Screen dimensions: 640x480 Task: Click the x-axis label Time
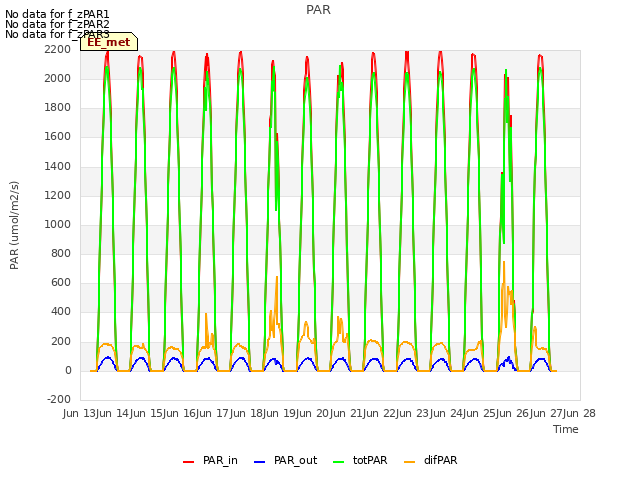[566, 429]
